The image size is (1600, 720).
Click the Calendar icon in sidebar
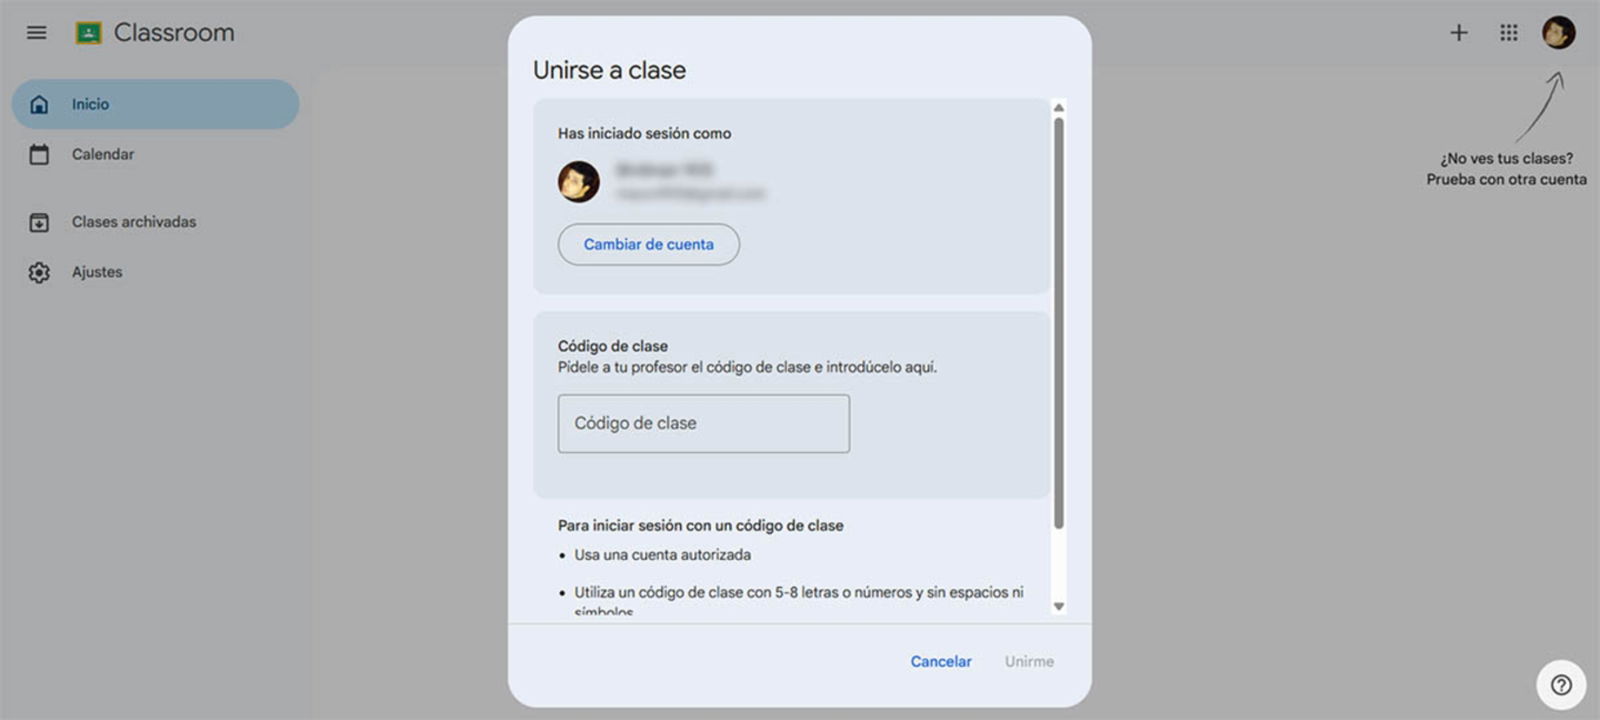39,154
